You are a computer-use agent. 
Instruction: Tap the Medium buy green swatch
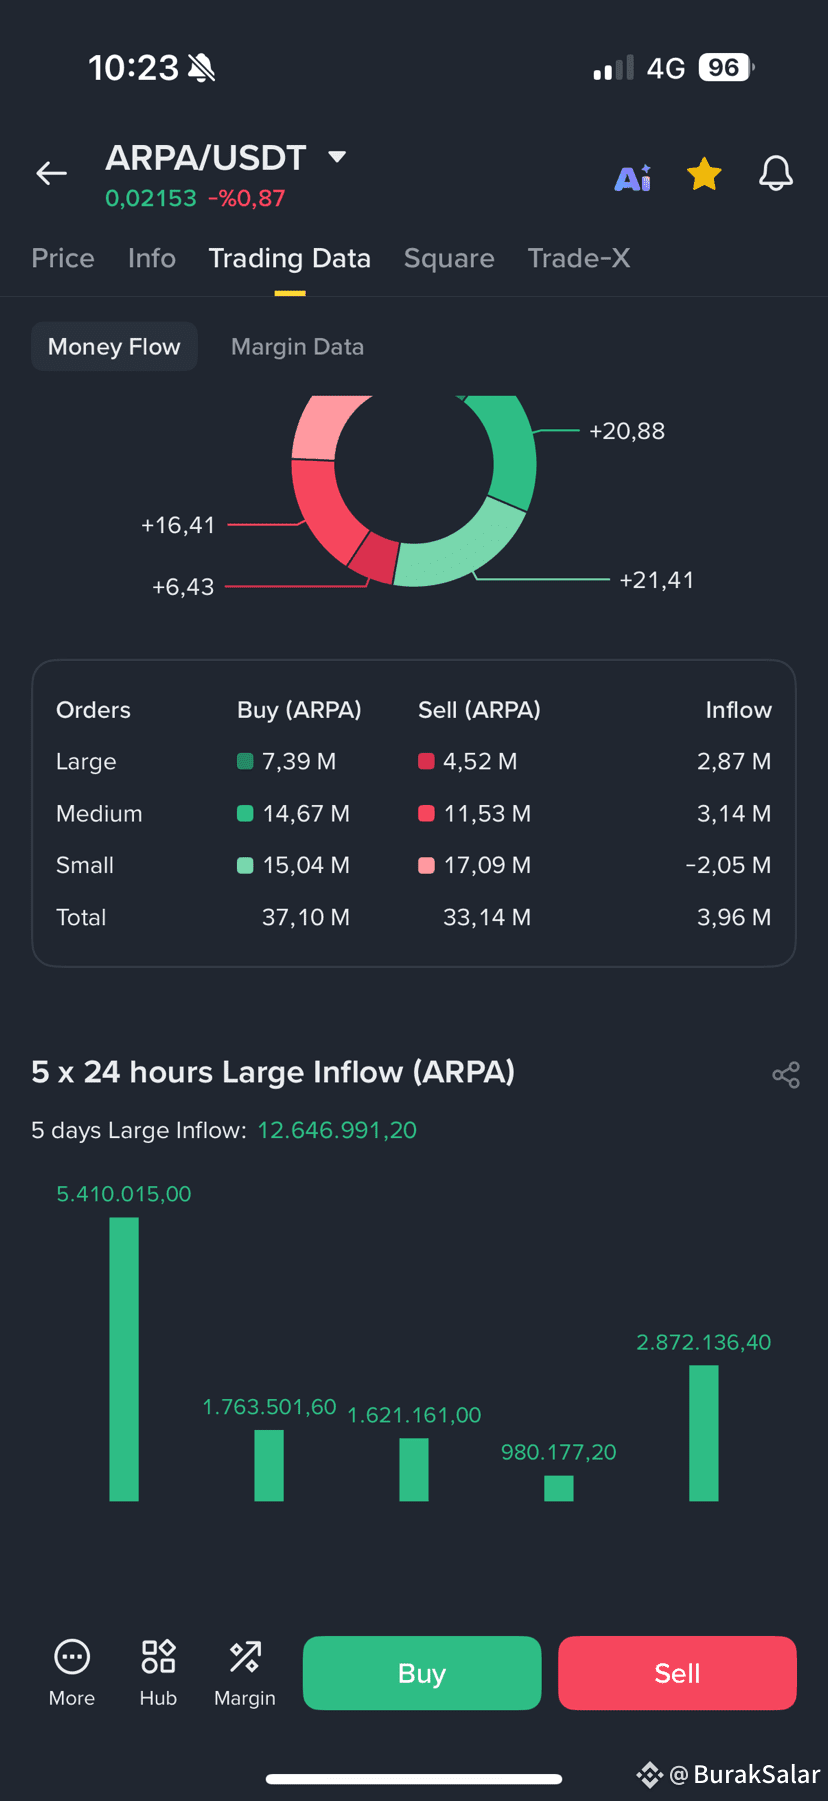[245, 813]
